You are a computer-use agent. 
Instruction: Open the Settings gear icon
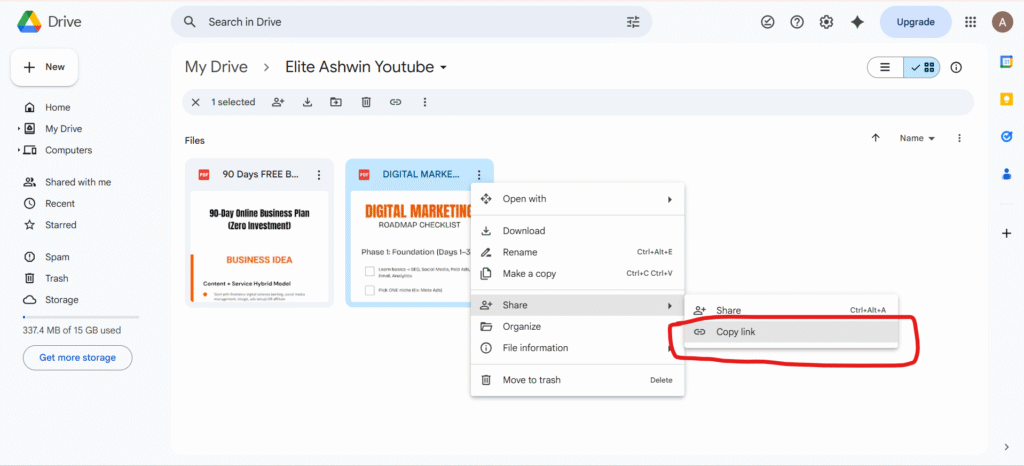[826, 22]
